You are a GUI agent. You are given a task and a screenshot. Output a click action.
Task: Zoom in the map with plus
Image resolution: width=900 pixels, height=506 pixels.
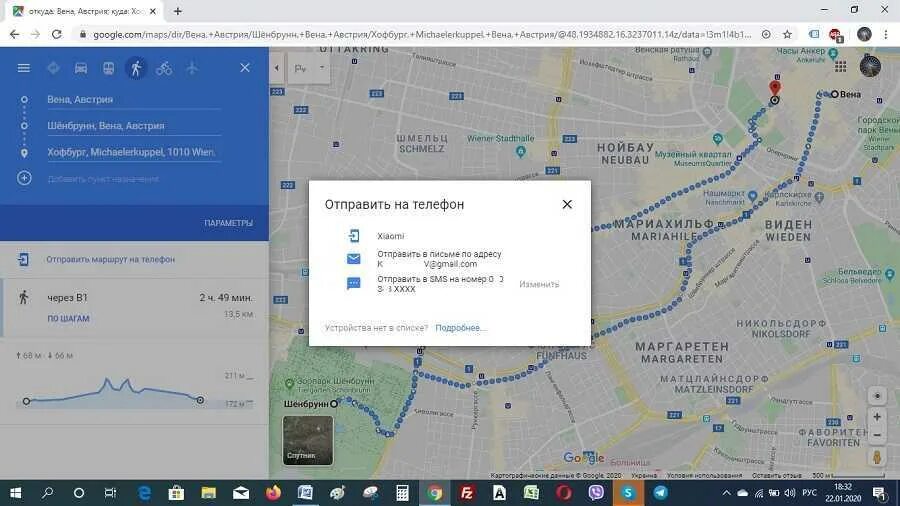coord(877,417)
